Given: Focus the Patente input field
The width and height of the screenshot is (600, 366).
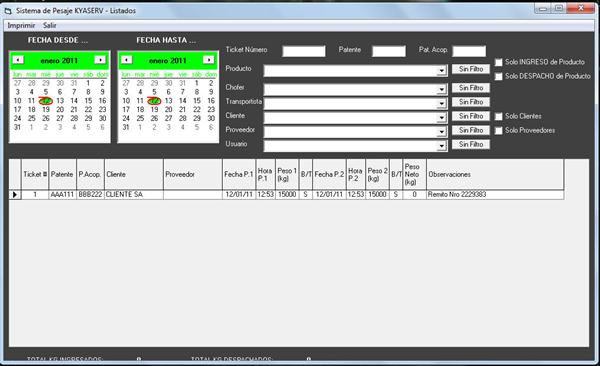Looking at the screenshot, I should pyautogui.click(x=389, y=51).
